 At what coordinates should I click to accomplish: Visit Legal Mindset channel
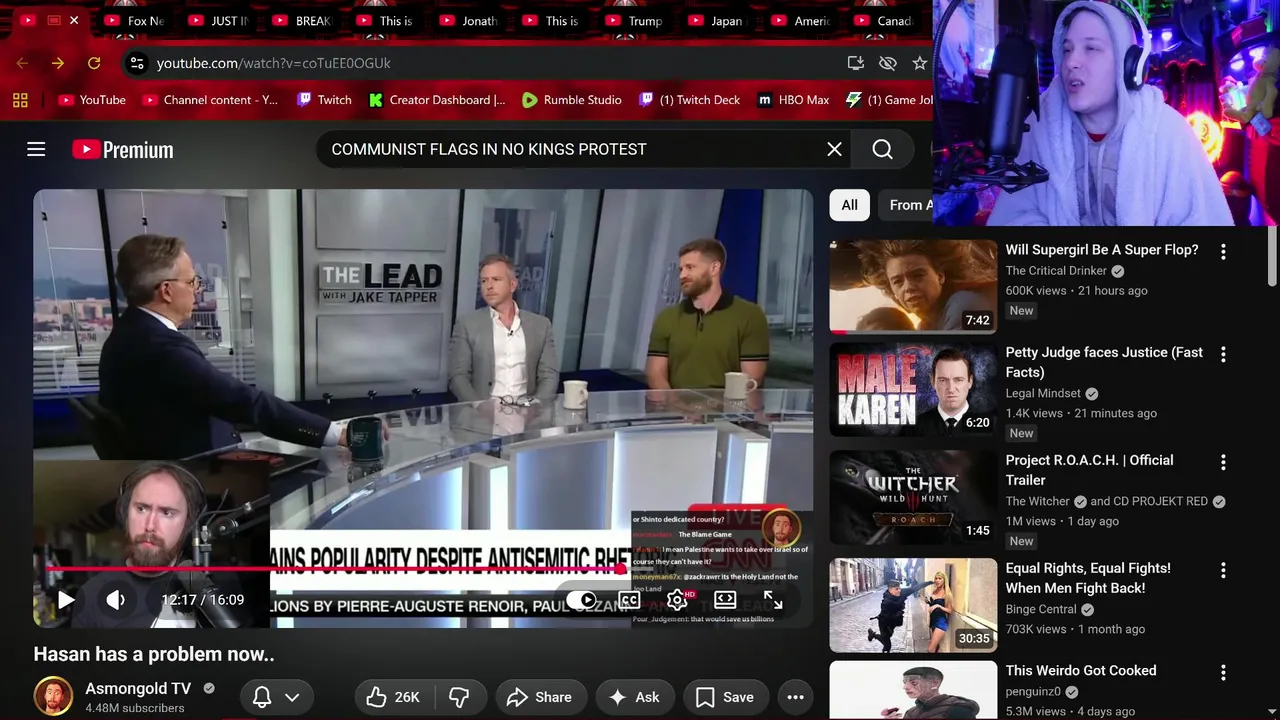[x=1043, y=393]
